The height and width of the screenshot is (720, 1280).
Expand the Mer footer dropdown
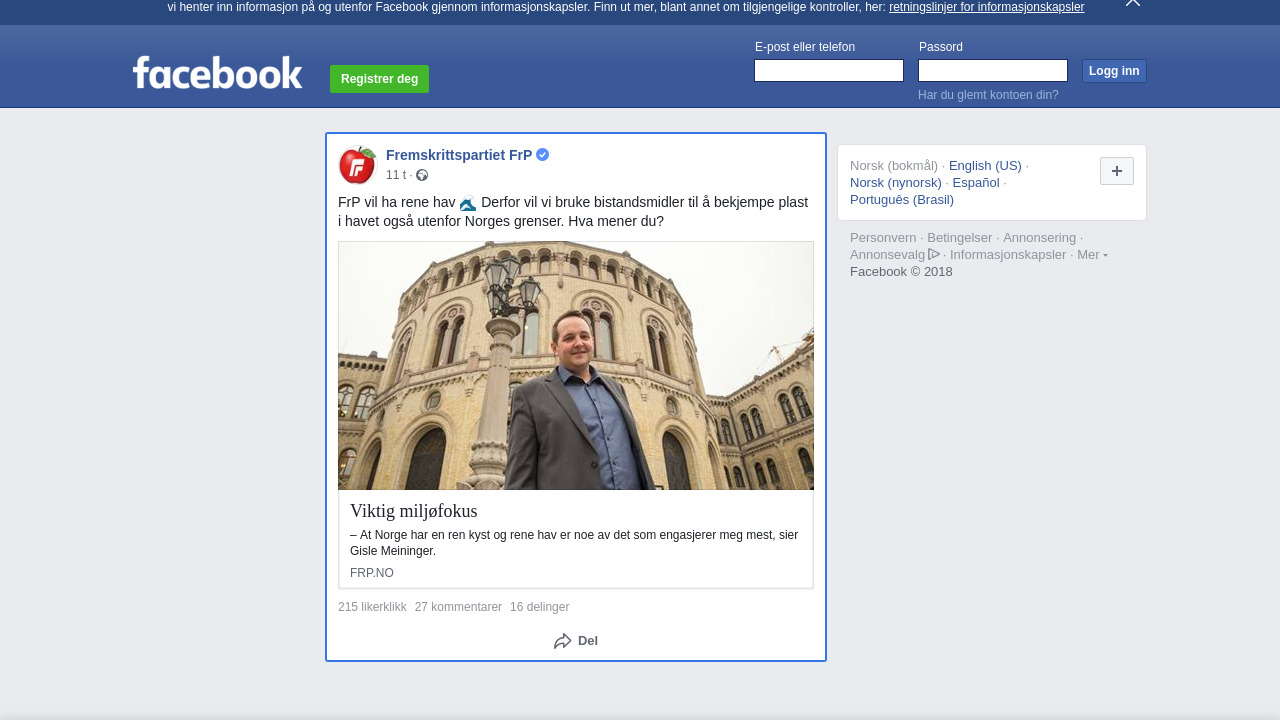pos(1092,255)
